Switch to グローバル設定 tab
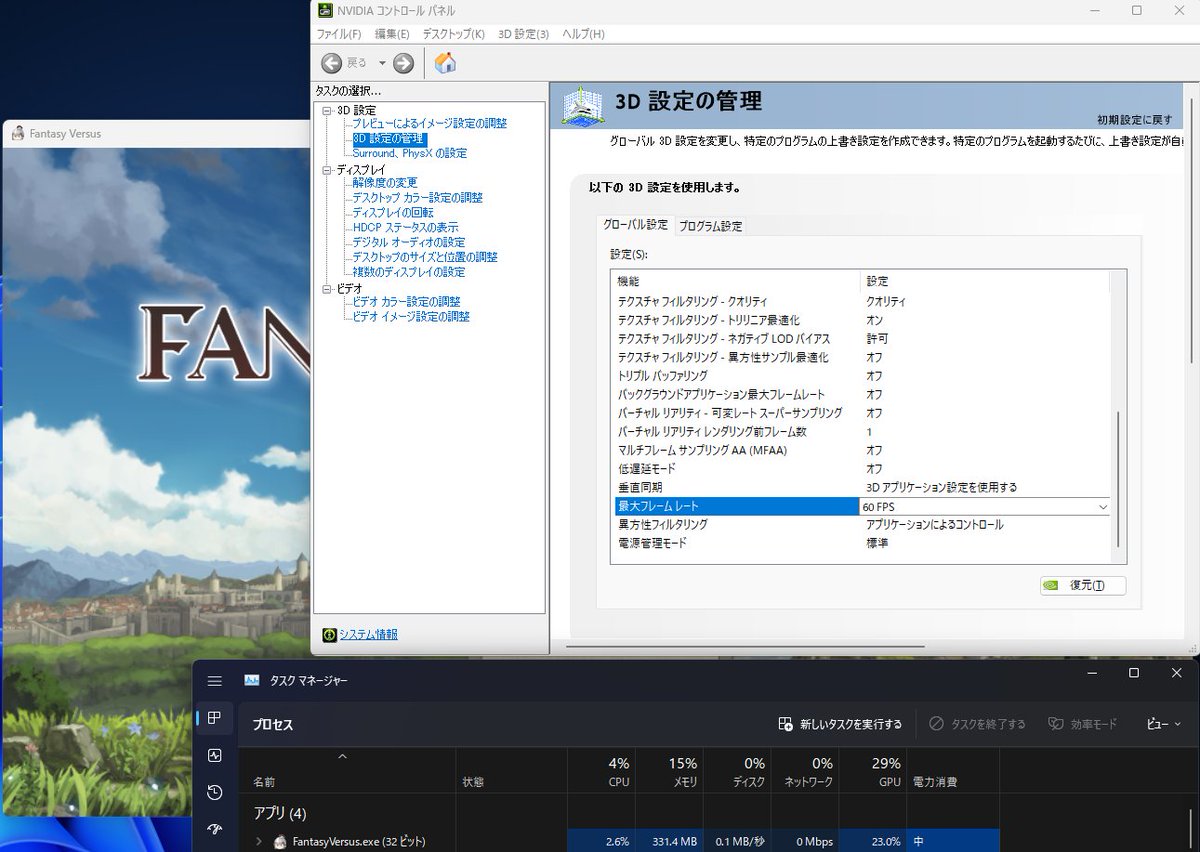The width and height of the screenshot is (1200, 852). click(x=635, y=225)
